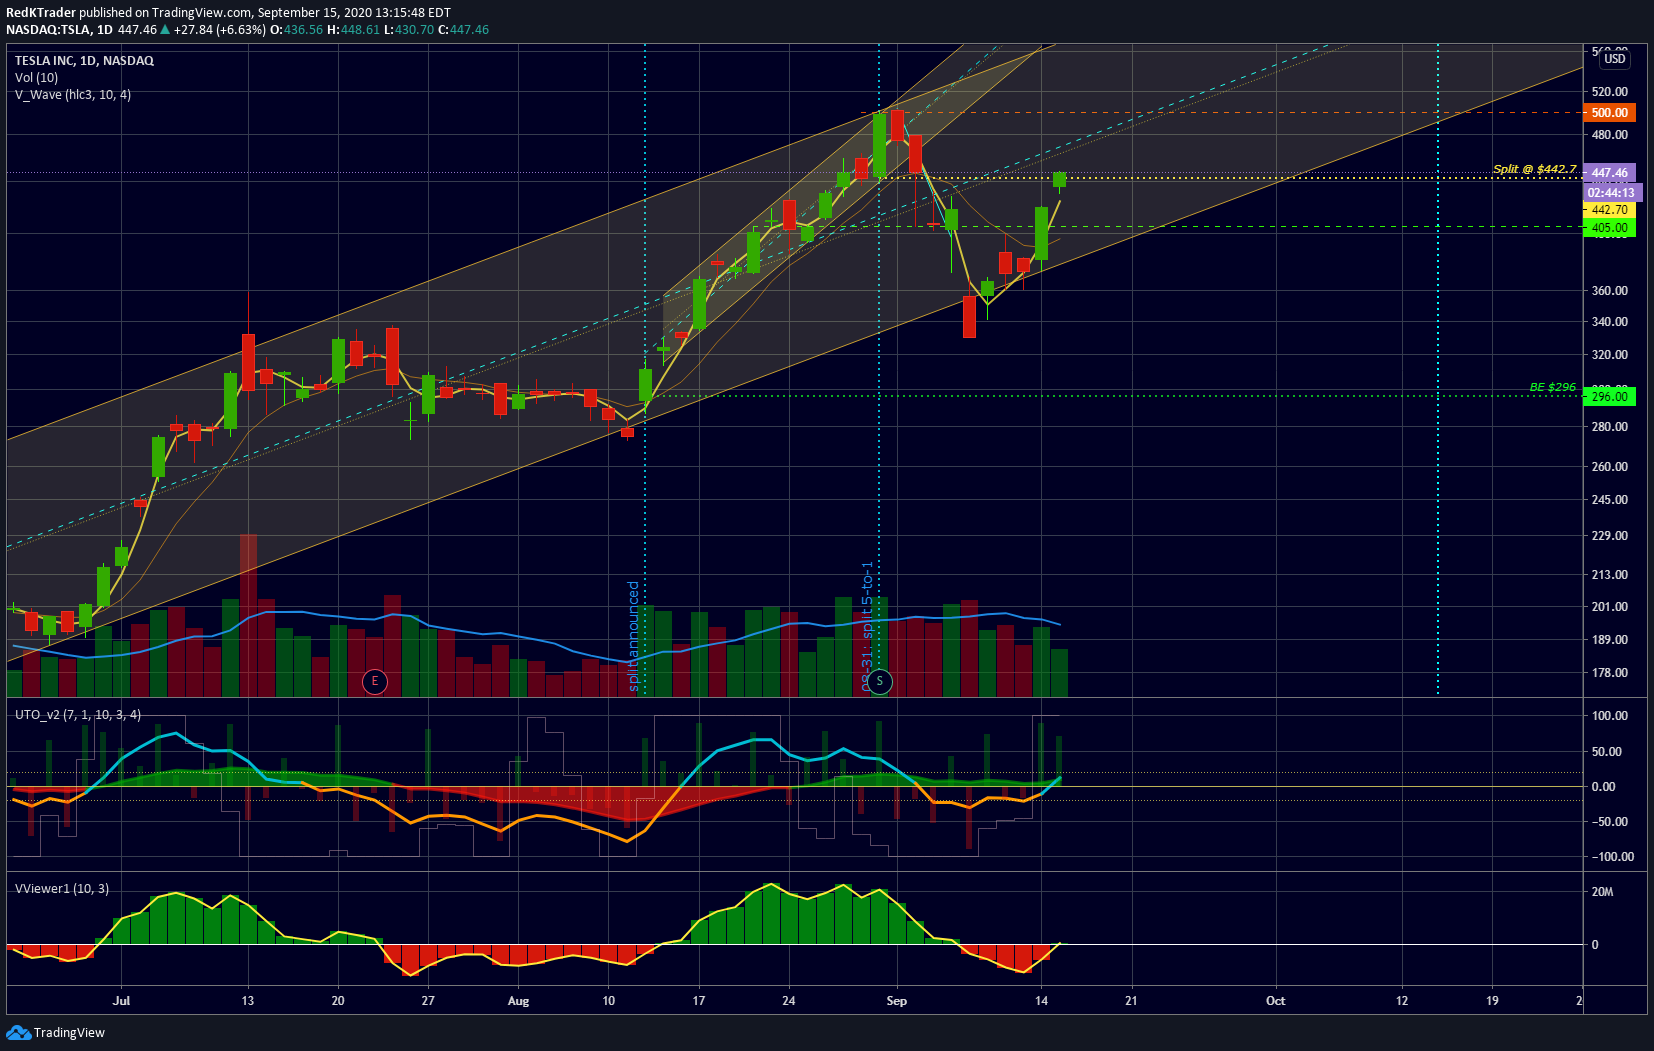1654x1051 pixels.
Task: Click the vertical 'split announced' label
Action: [x=633, y=636]
